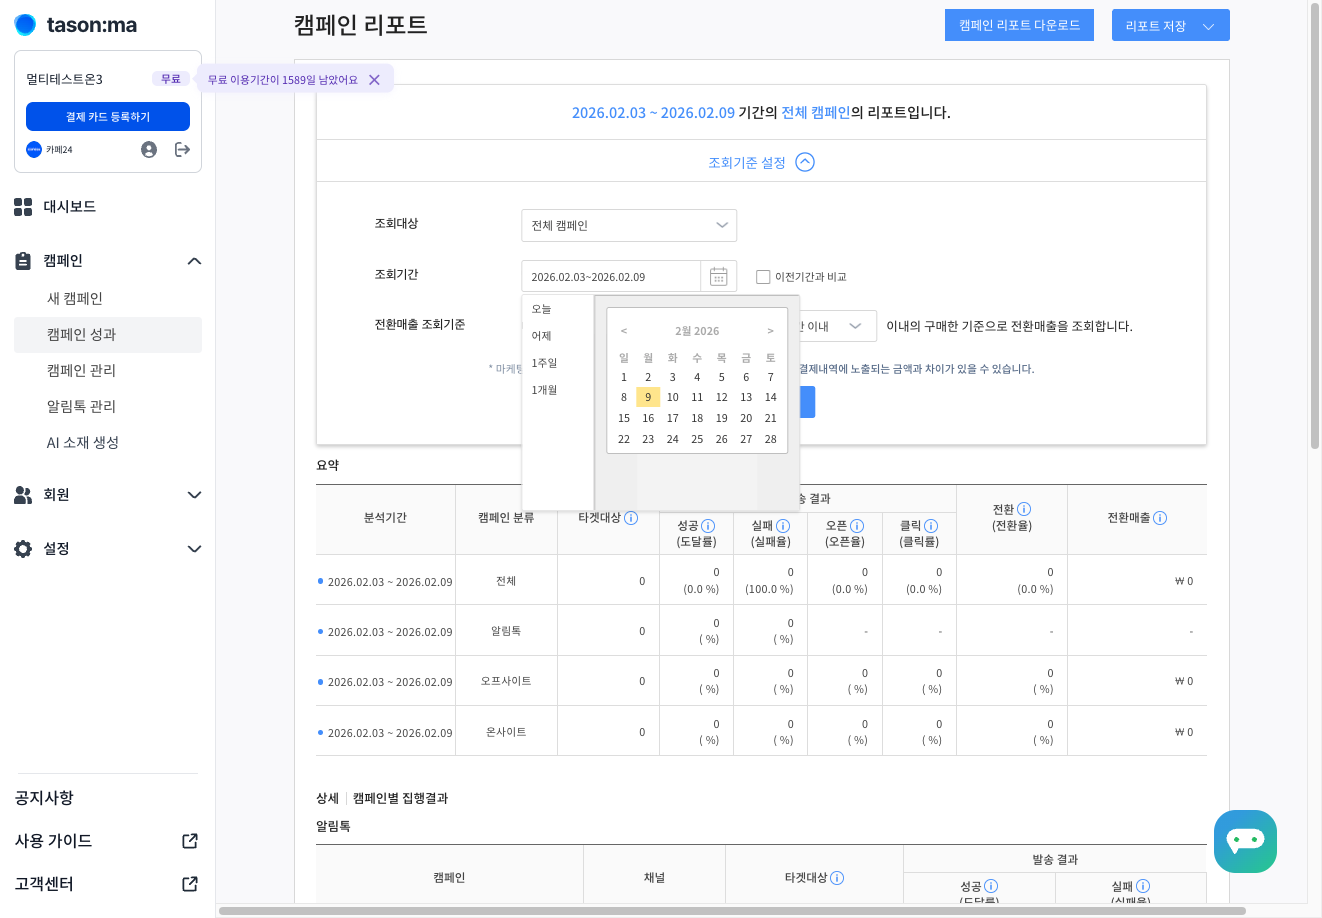1322x918 pixels.
Task: Click info icon next to 성공 in summary table
Action: (708, 526)
